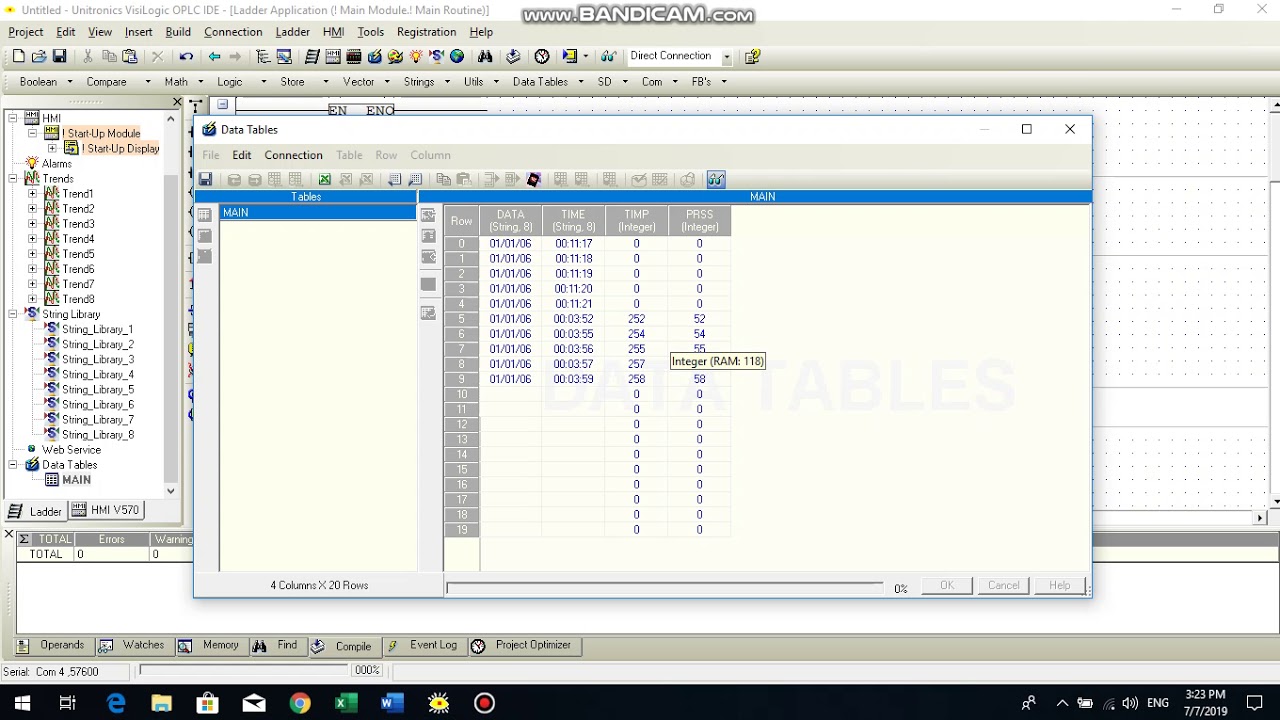Viewport: 1280px width, 720px height.
Task: Toggle online test glasses in main toolbar
Action: pyautogui.click(x=608, y=56)
